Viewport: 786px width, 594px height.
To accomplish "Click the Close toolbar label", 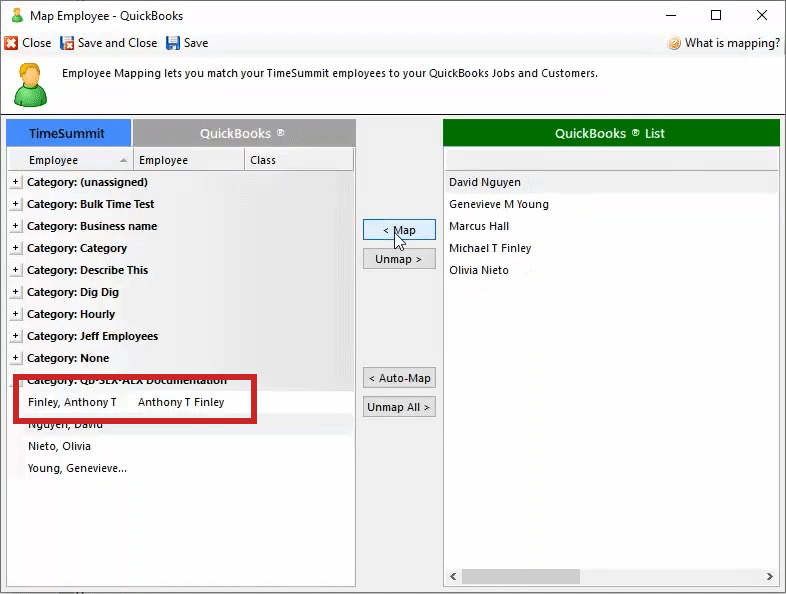I will [37, 43].
